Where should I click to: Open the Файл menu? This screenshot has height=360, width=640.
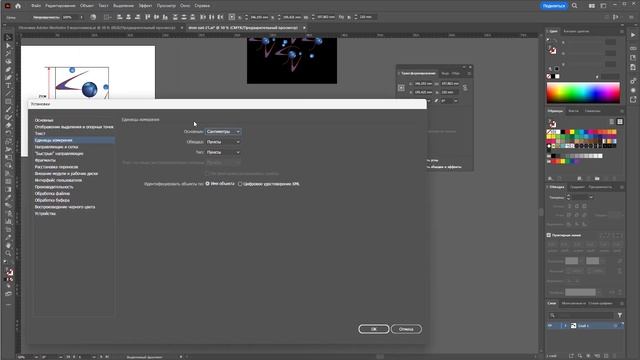point(36,6)
